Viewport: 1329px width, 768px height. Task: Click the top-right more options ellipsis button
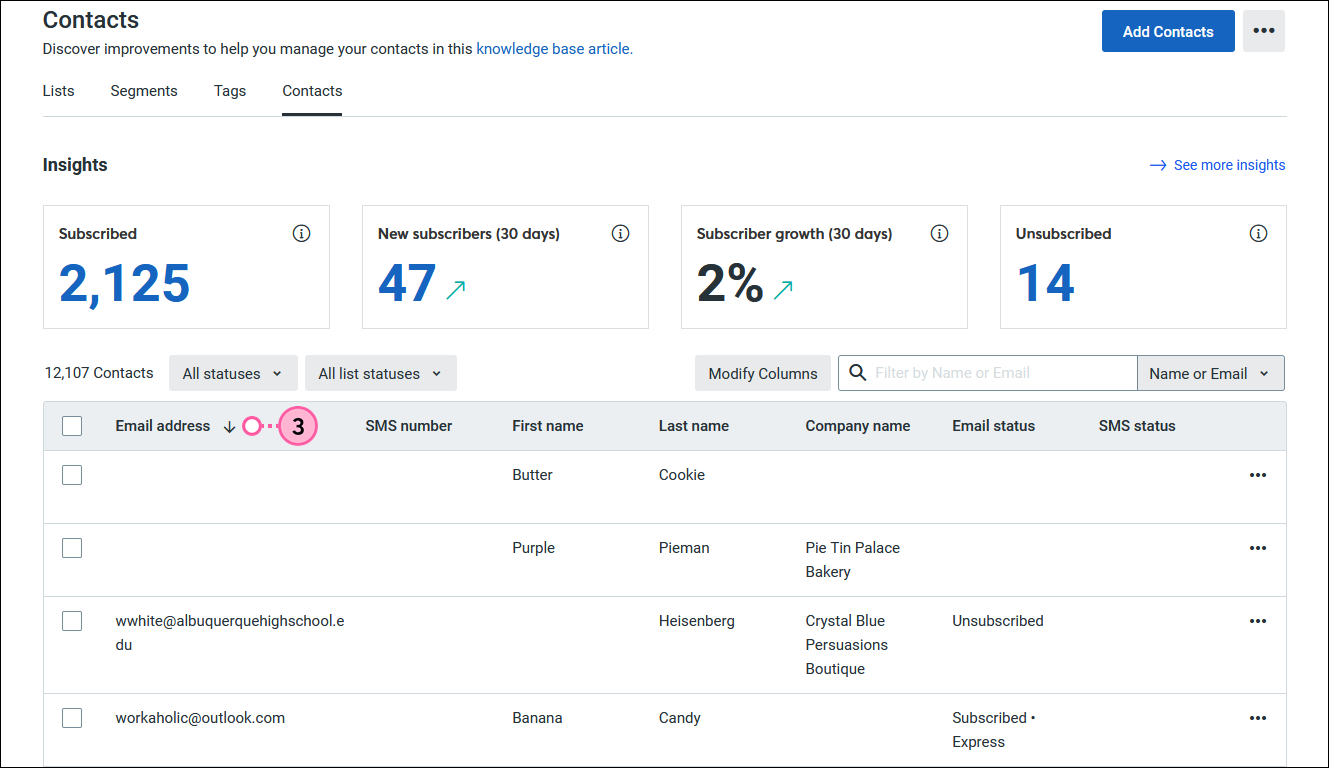pyautogui.click(x=1264, y=31)
